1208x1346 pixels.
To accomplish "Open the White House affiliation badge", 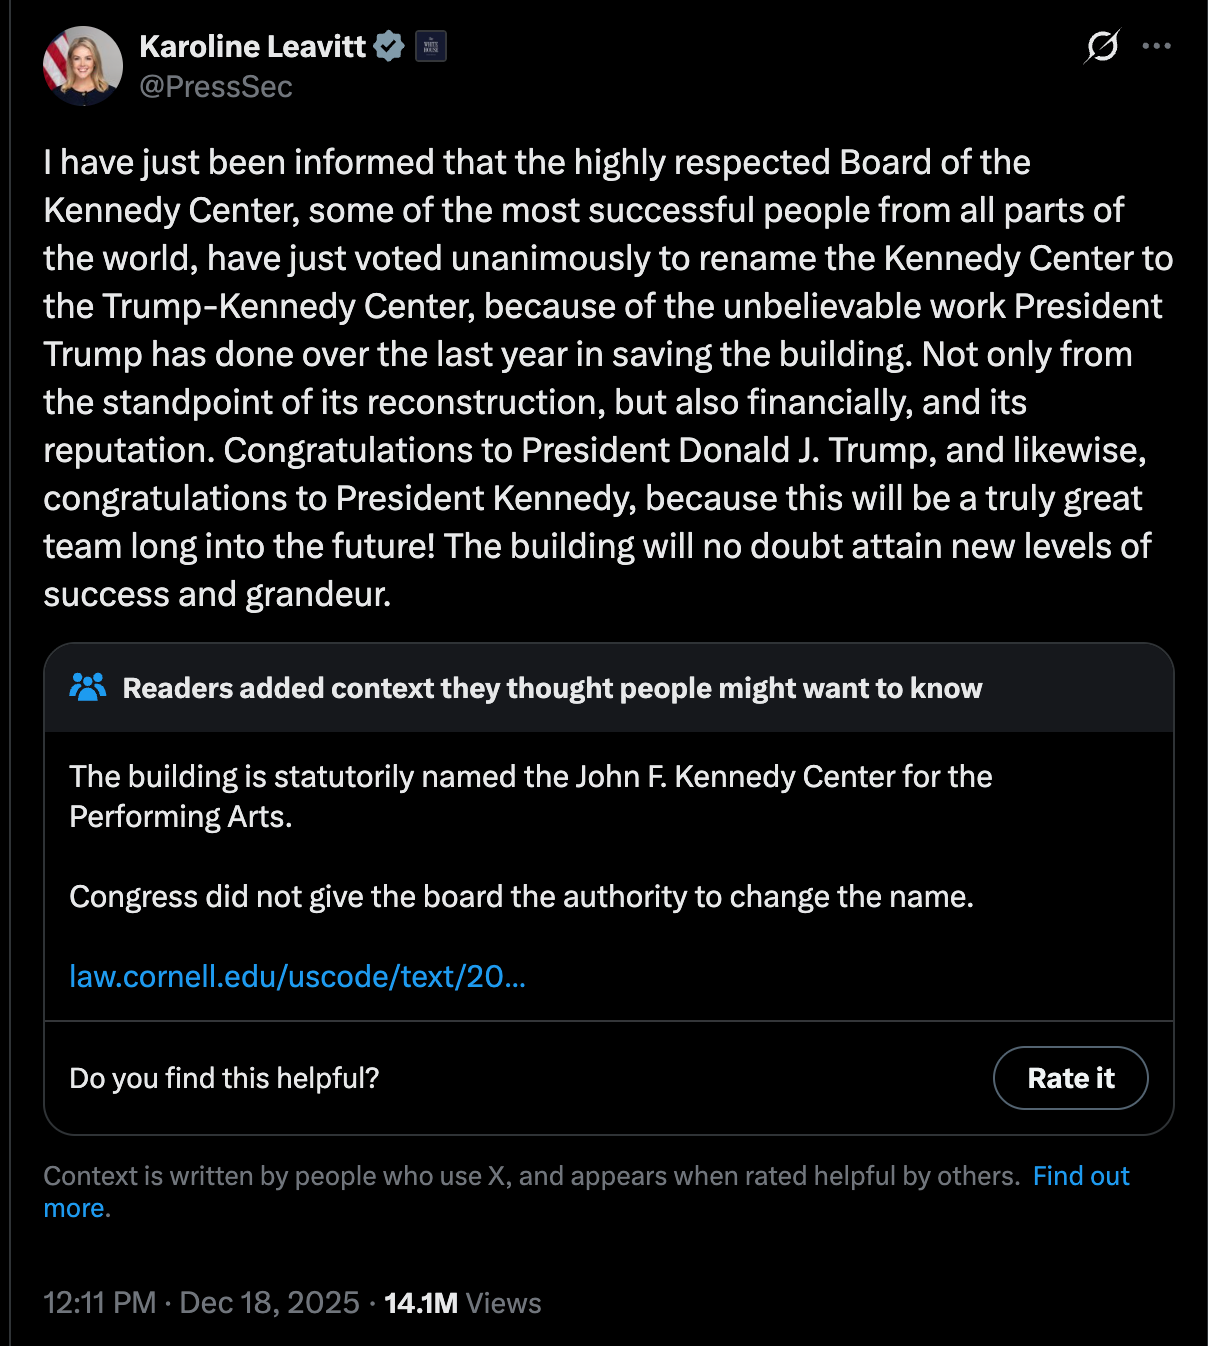I will pos(430,46).
